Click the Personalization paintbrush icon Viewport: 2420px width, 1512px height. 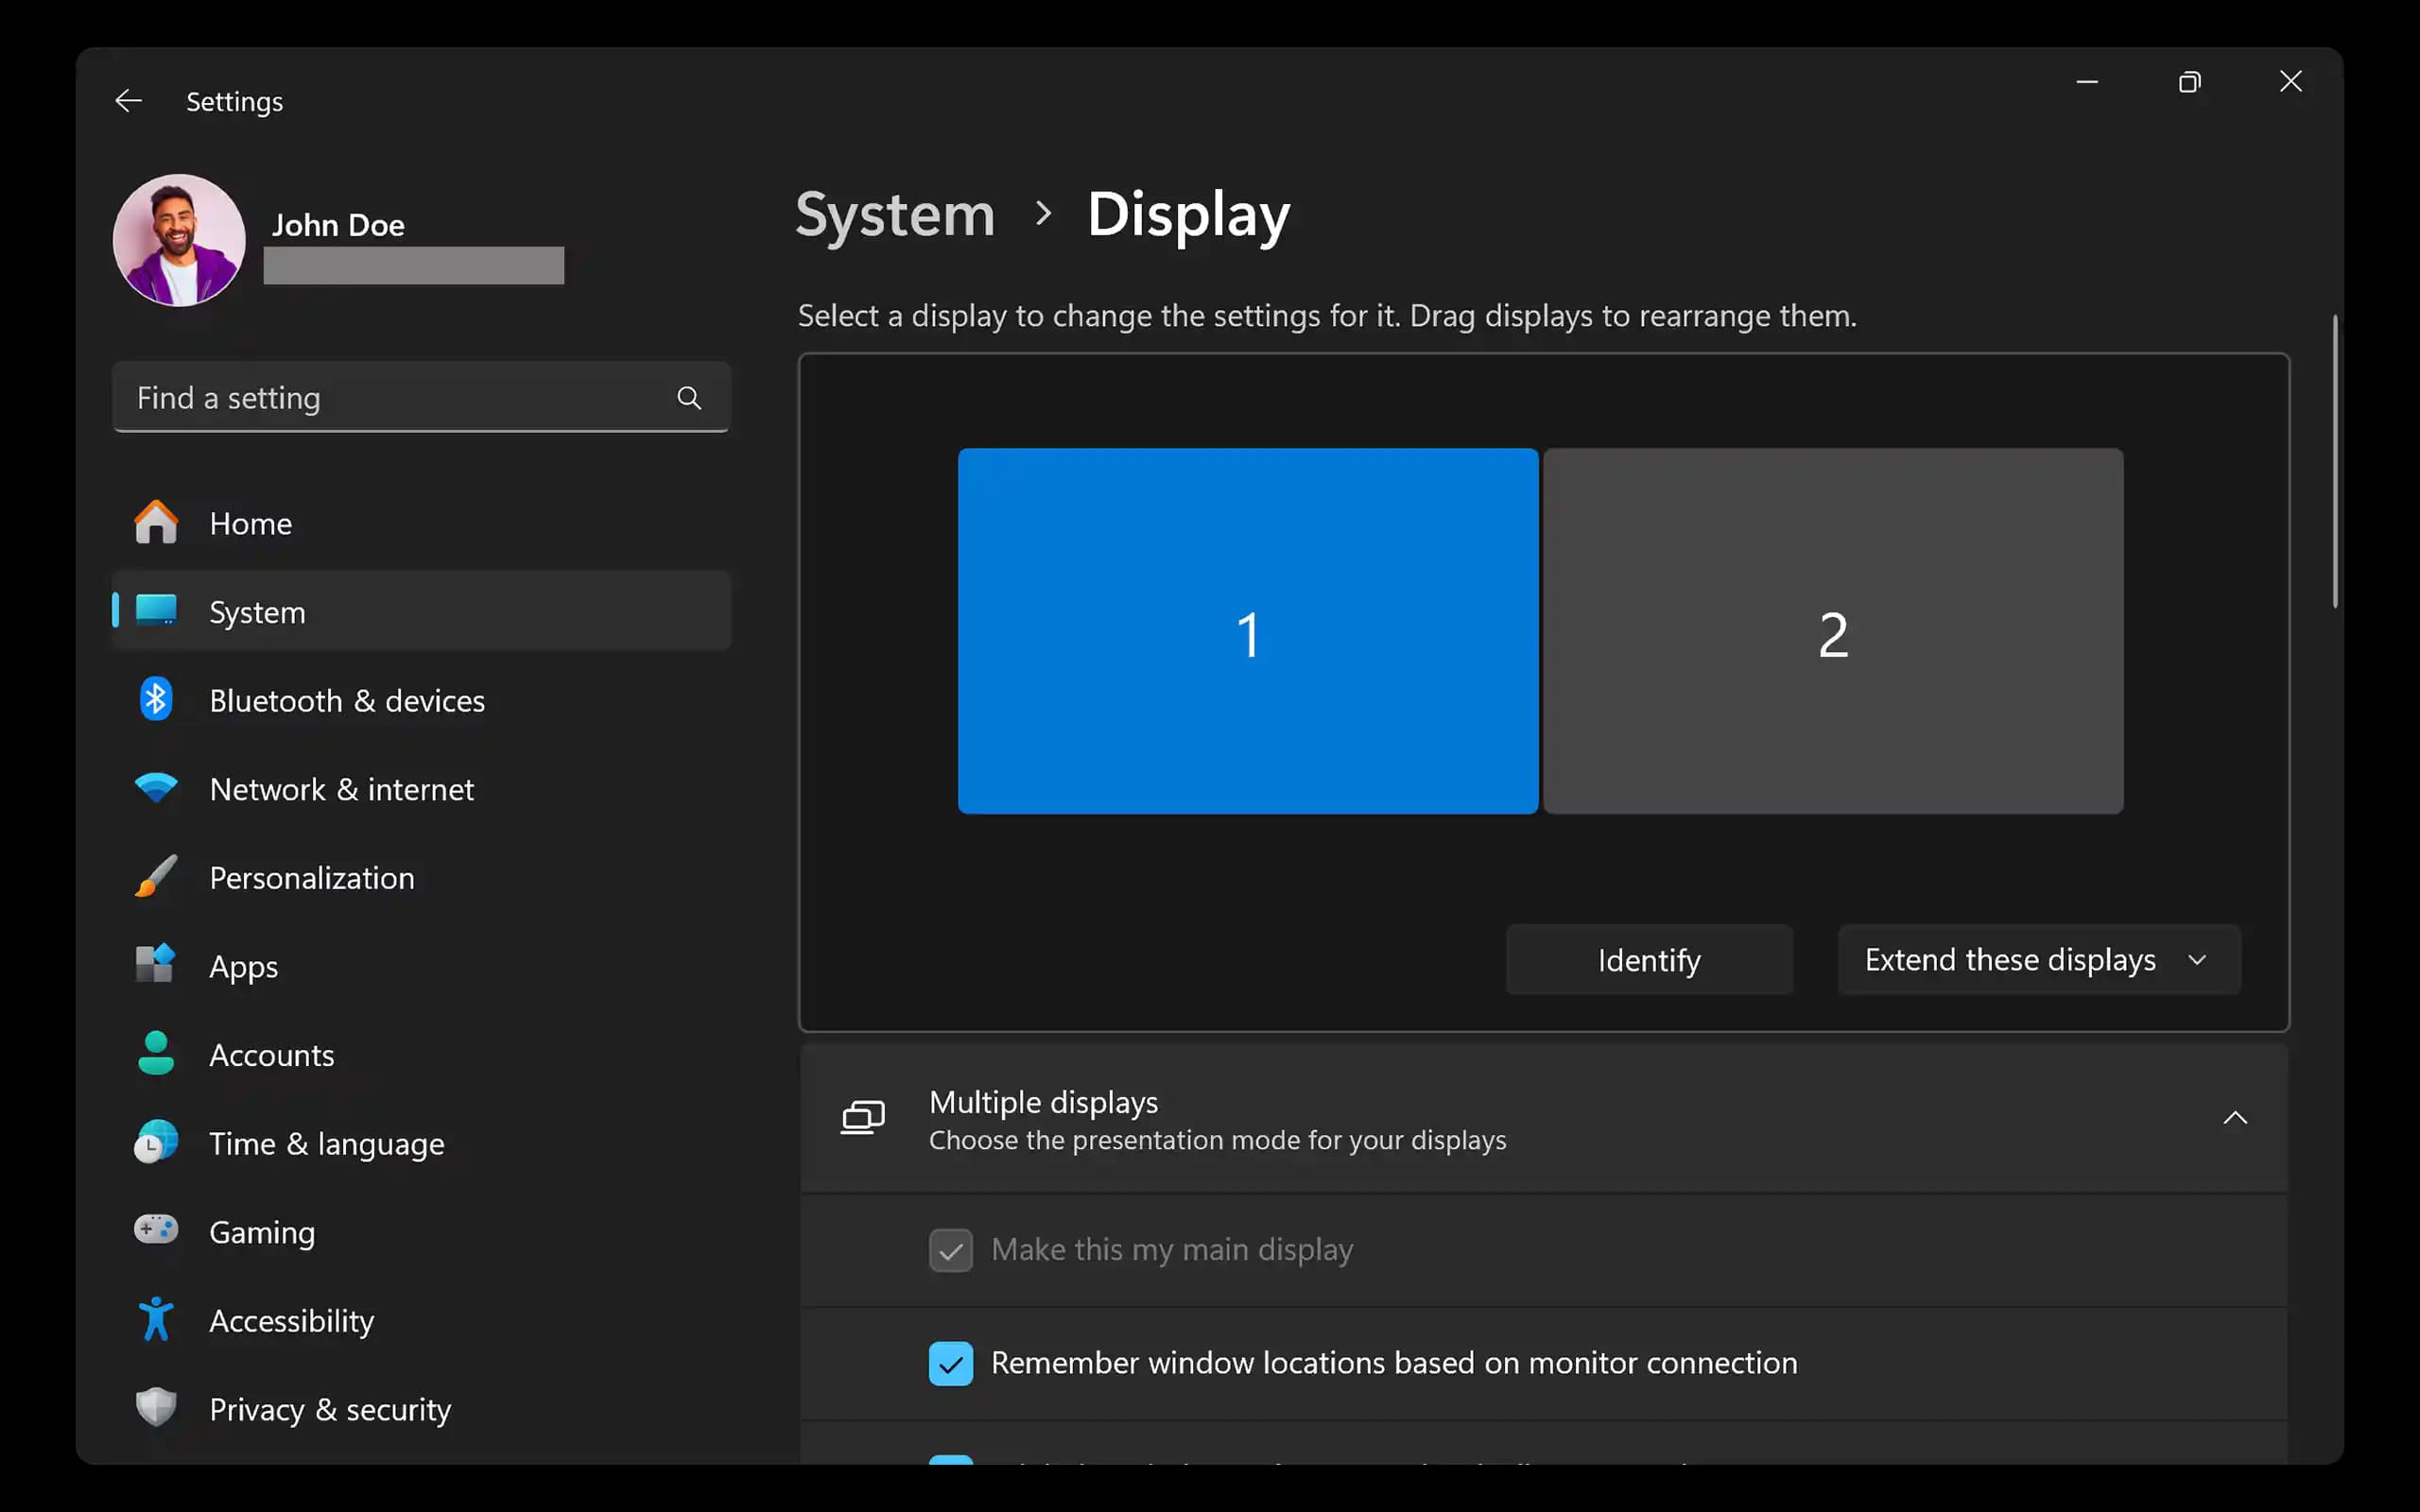156,877
